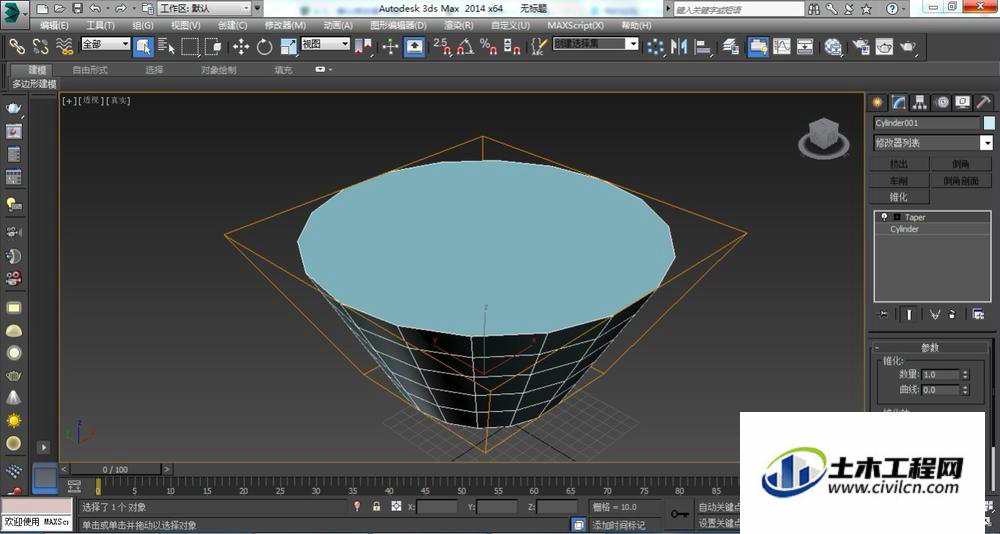Screen dimensions: 1000x534
Task: Toggle the Graphite modeling ribbon
Action: (758, 46)
